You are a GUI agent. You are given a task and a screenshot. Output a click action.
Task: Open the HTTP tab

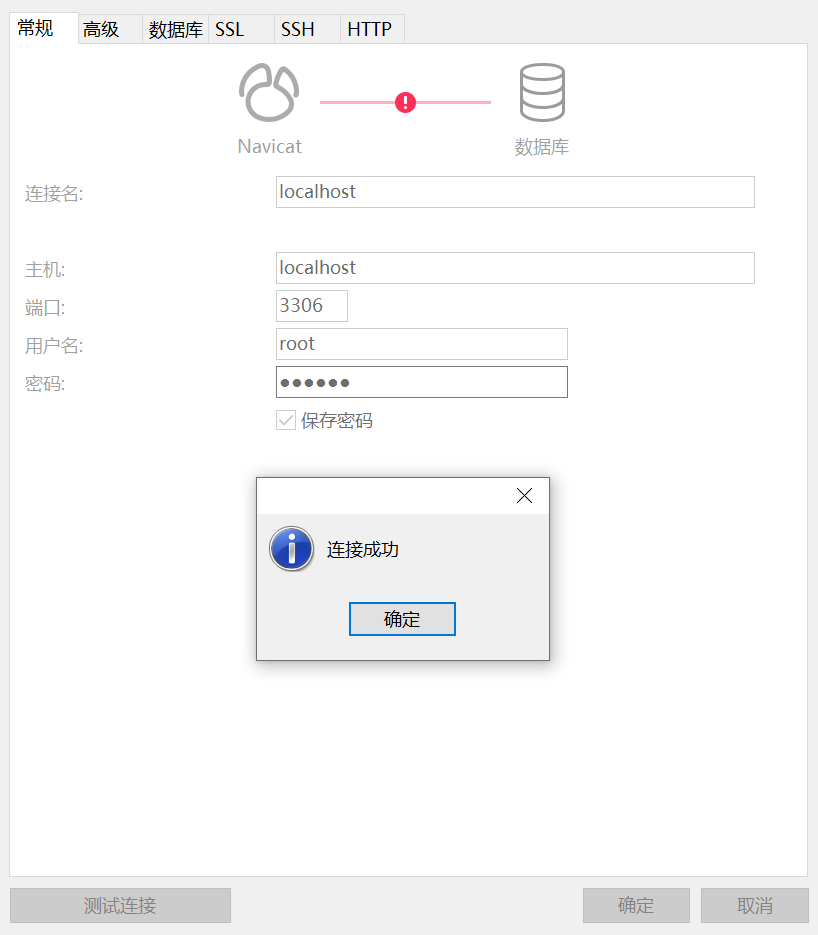pos(370,28)
